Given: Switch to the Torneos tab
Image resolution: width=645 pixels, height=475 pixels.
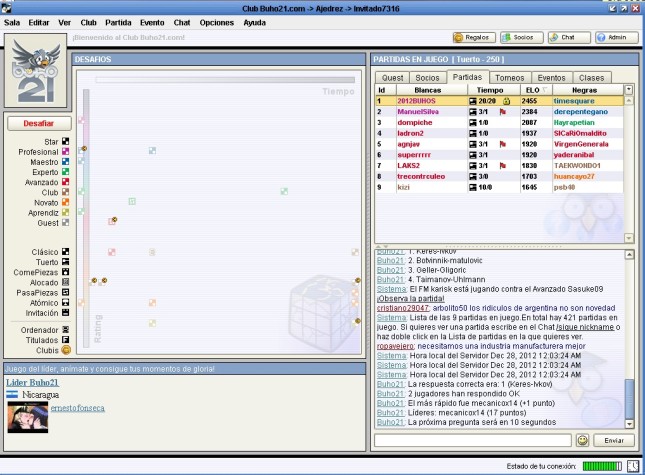Looking at the screenshot, I should [x=509, y=77].
